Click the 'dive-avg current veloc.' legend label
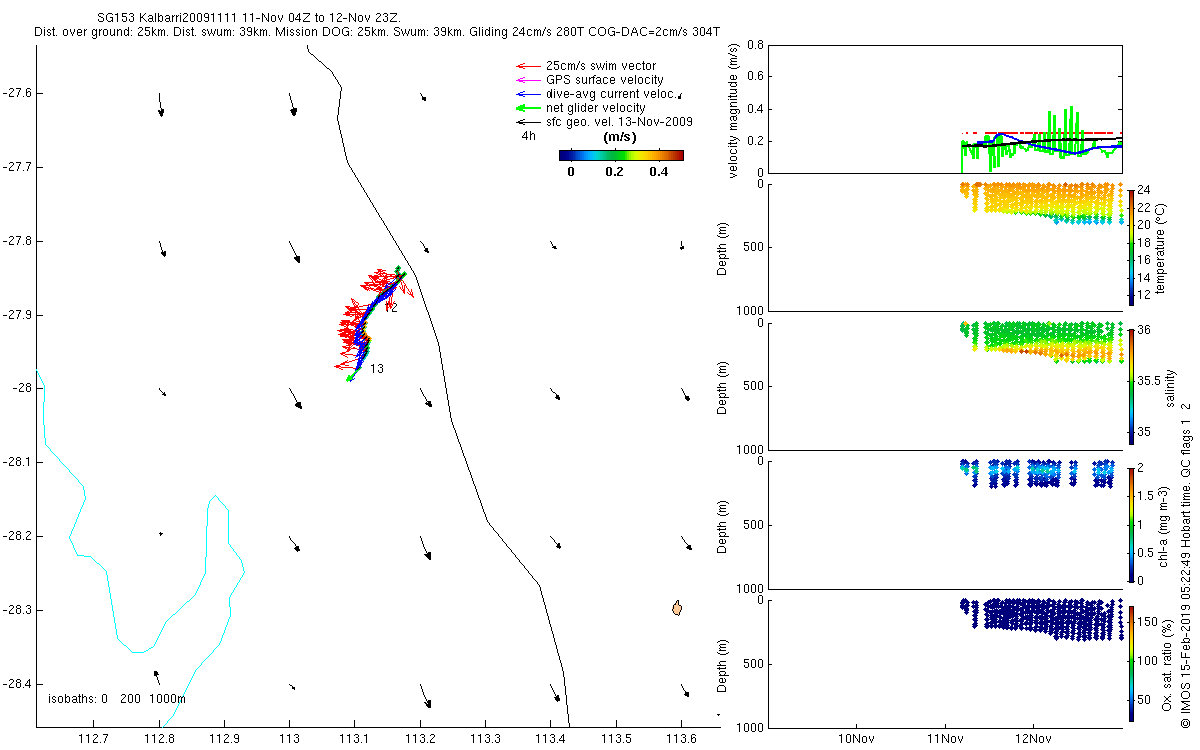Image resolution: width=1200 pixels, height=750 pixels. pyautogui.click(x=612, y=94)
